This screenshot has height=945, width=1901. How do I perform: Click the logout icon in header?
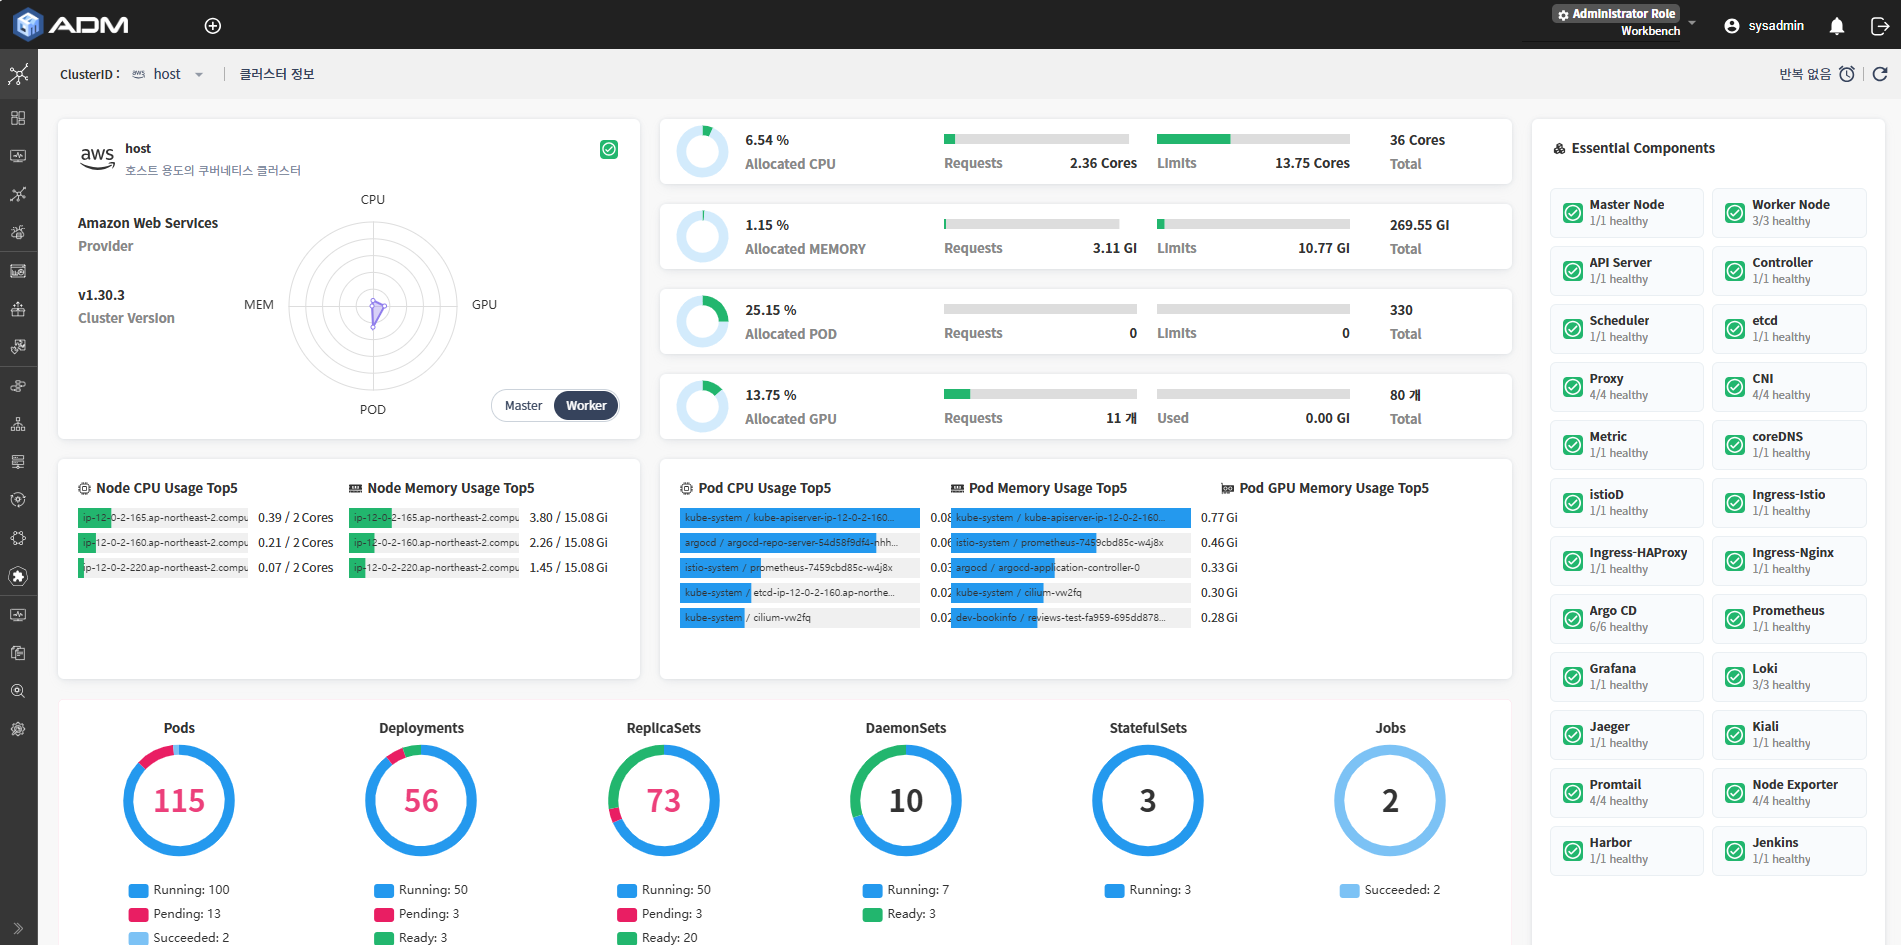1879,26
